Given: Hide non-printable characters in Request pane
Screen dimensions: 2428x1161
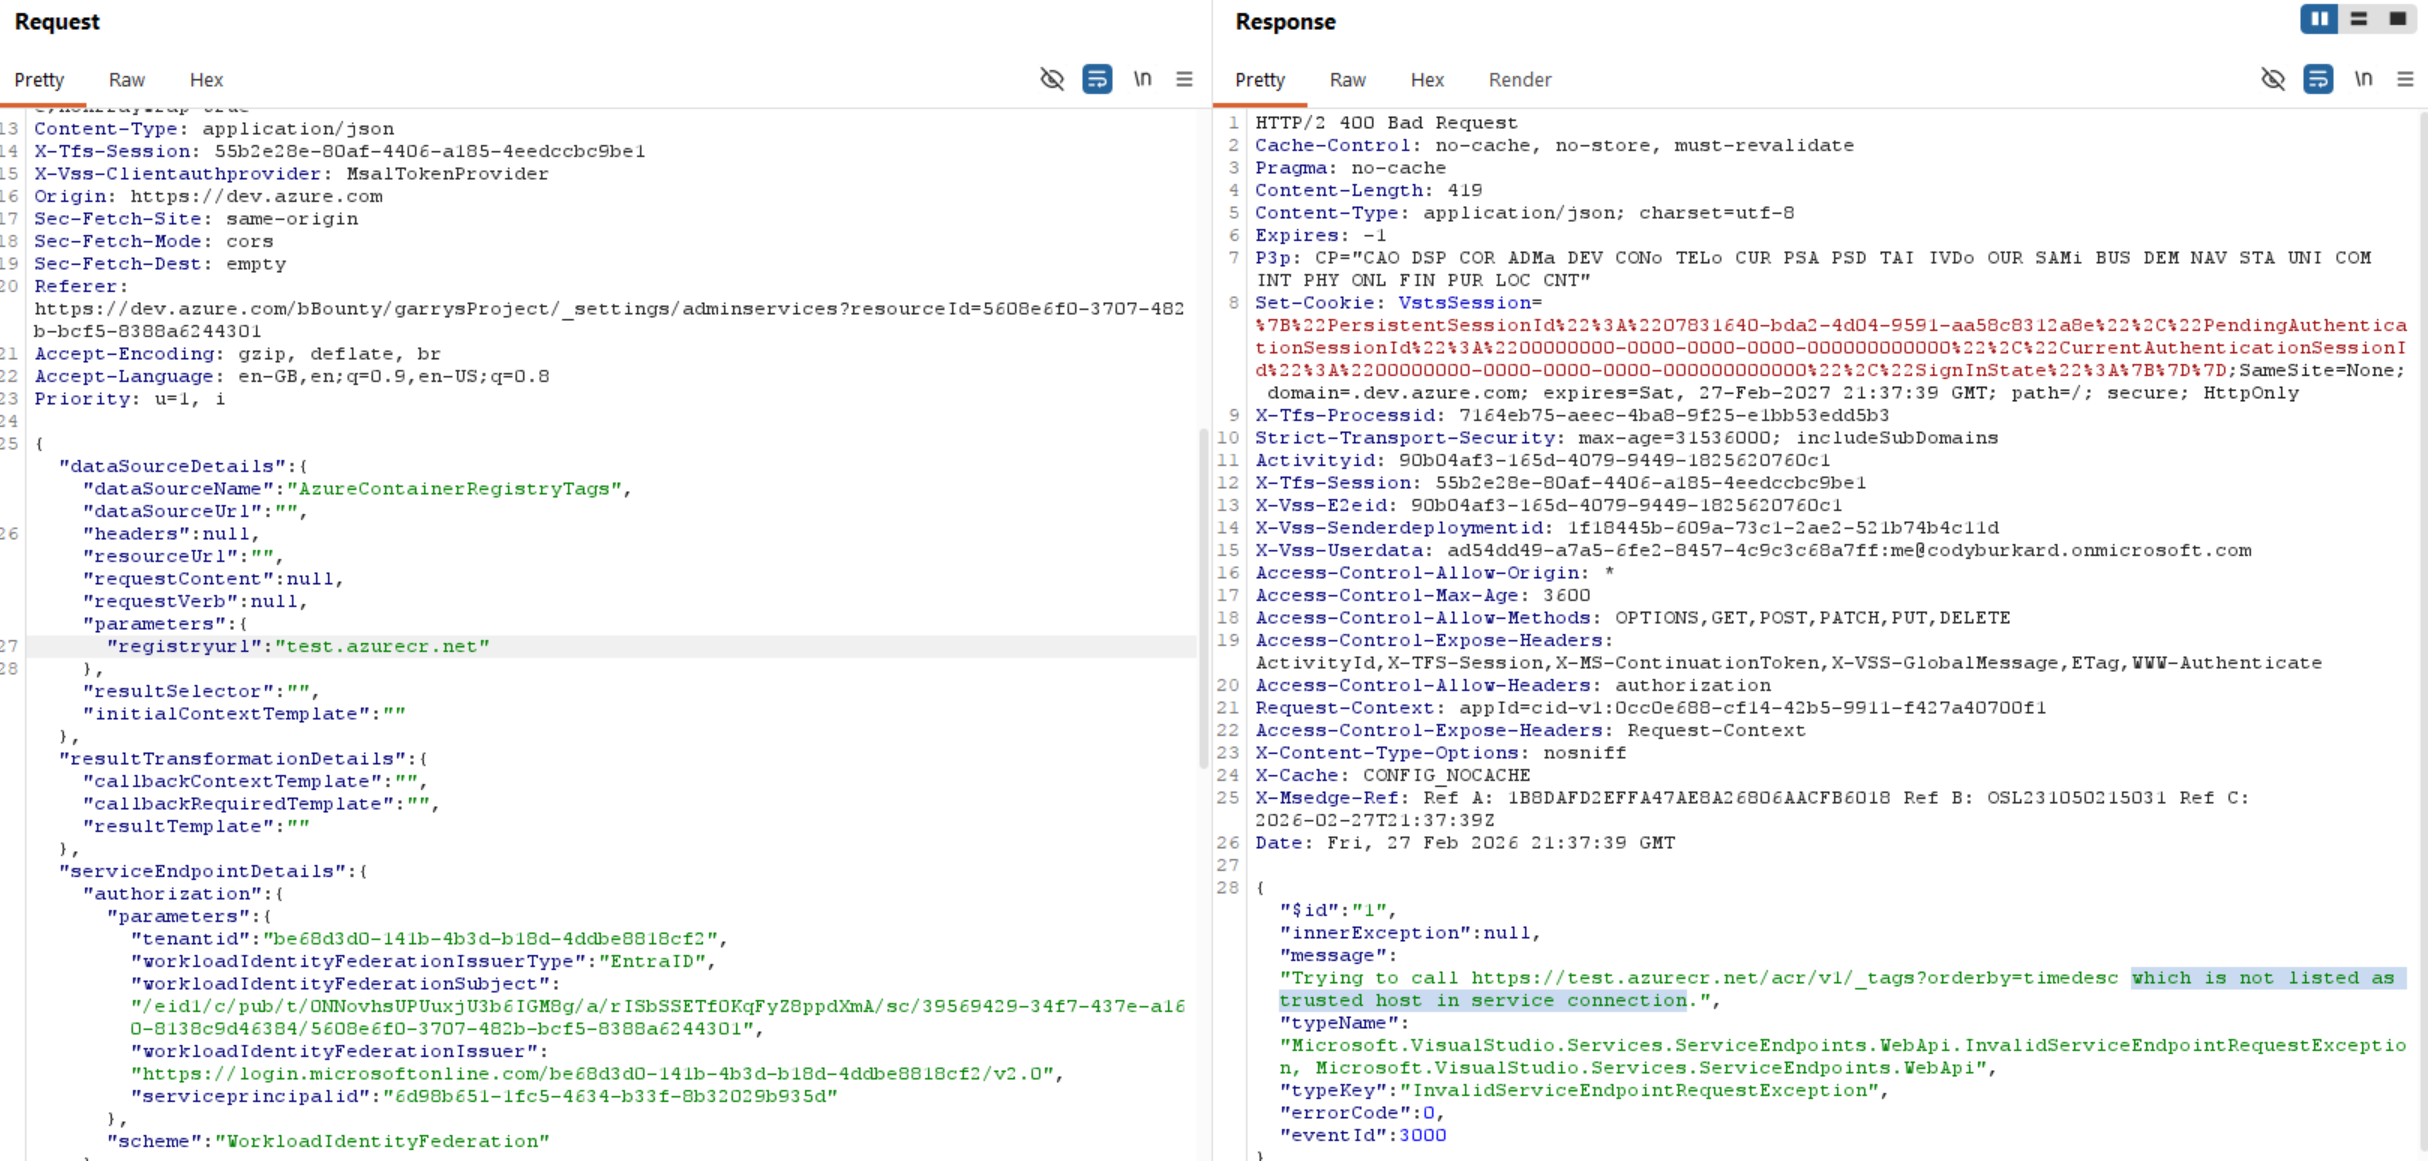Looking at the screenshot, I should [x=1052, y=79].
